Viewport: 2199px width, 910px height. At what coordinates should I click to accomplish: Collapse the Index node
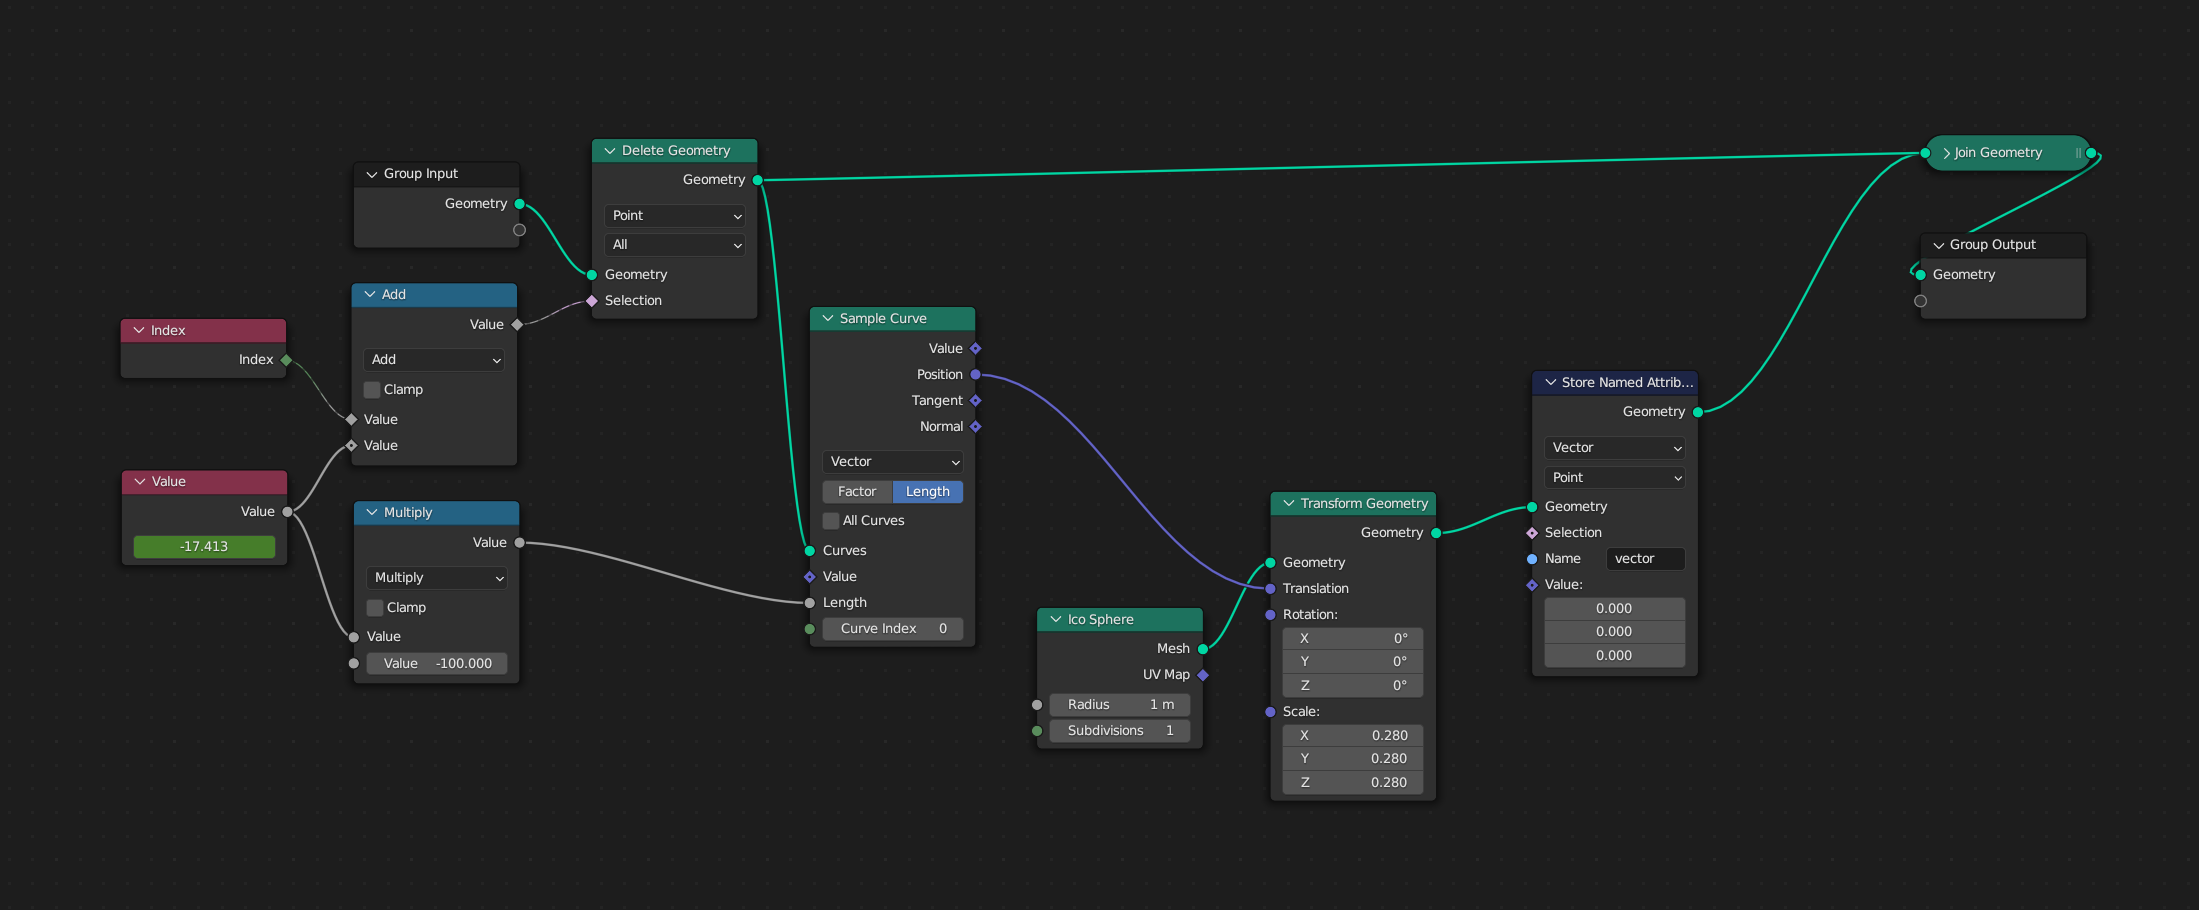point(138,331)
